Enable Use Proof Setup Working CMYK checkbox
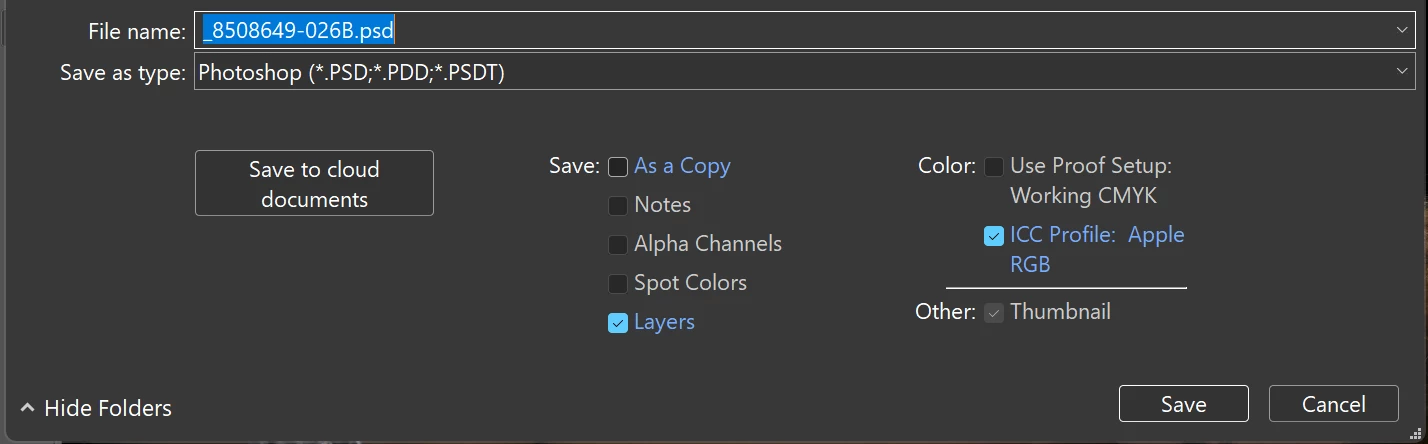 pyautogui.click(x=993, y=167)
